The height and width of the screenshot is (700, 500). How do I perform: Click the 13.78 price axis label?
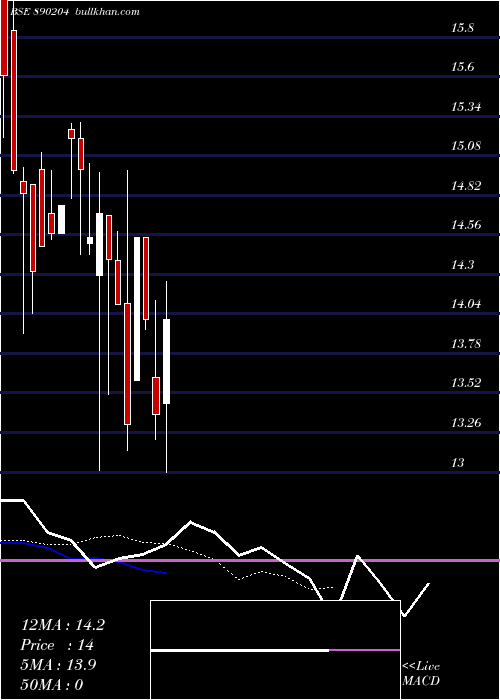466,344
